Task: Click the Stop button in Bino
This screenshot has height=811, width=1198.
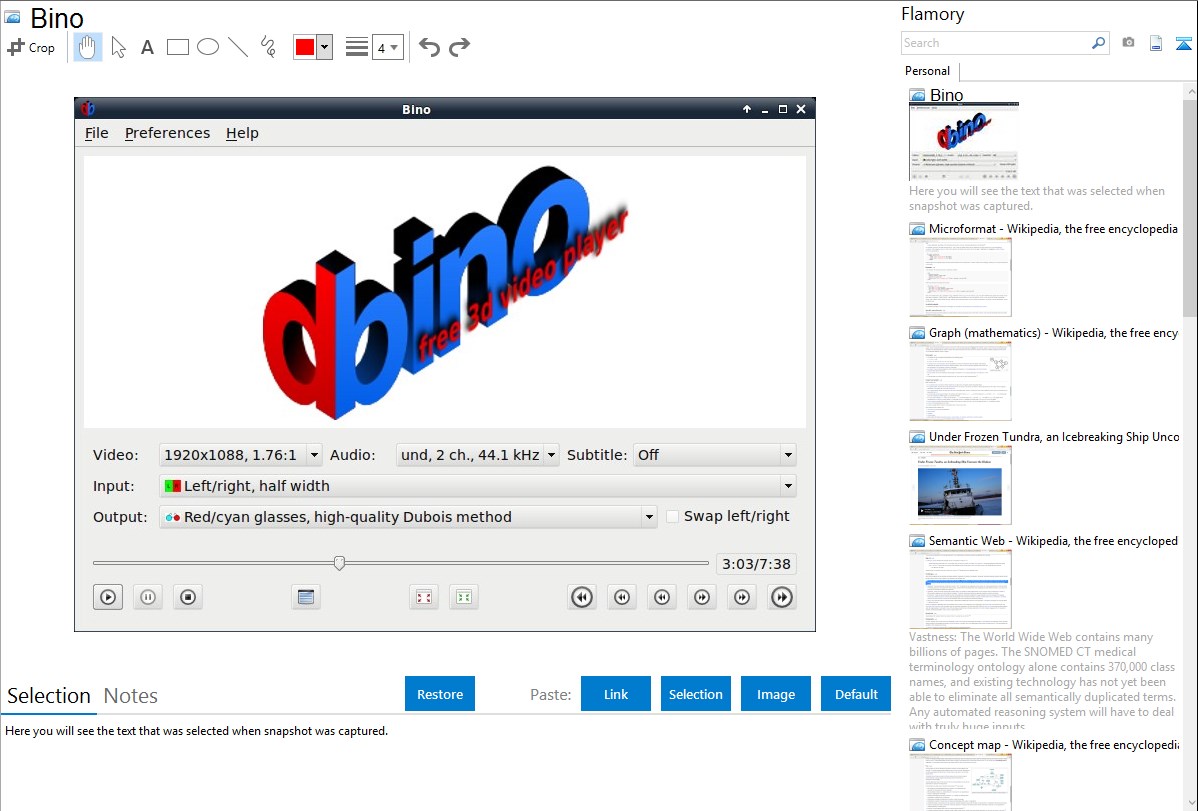Action: click(x=188, y=597)
